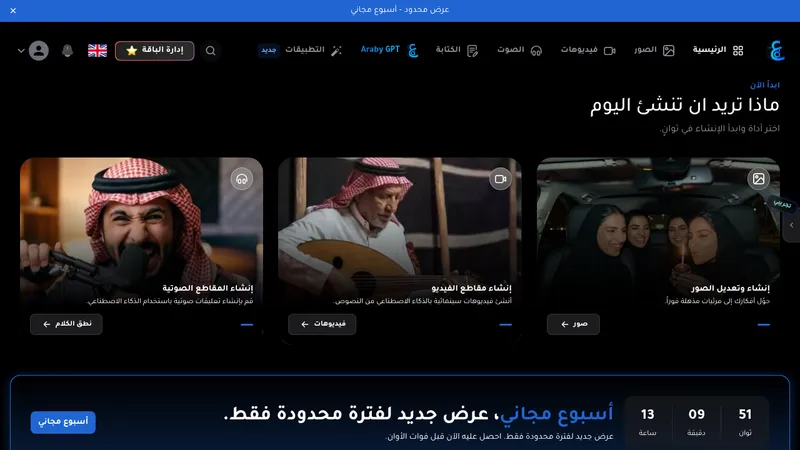Click the video camera icon on the video card
Image resolution: width=800 pixels, height=450 pixels.
tap(501, 179)
